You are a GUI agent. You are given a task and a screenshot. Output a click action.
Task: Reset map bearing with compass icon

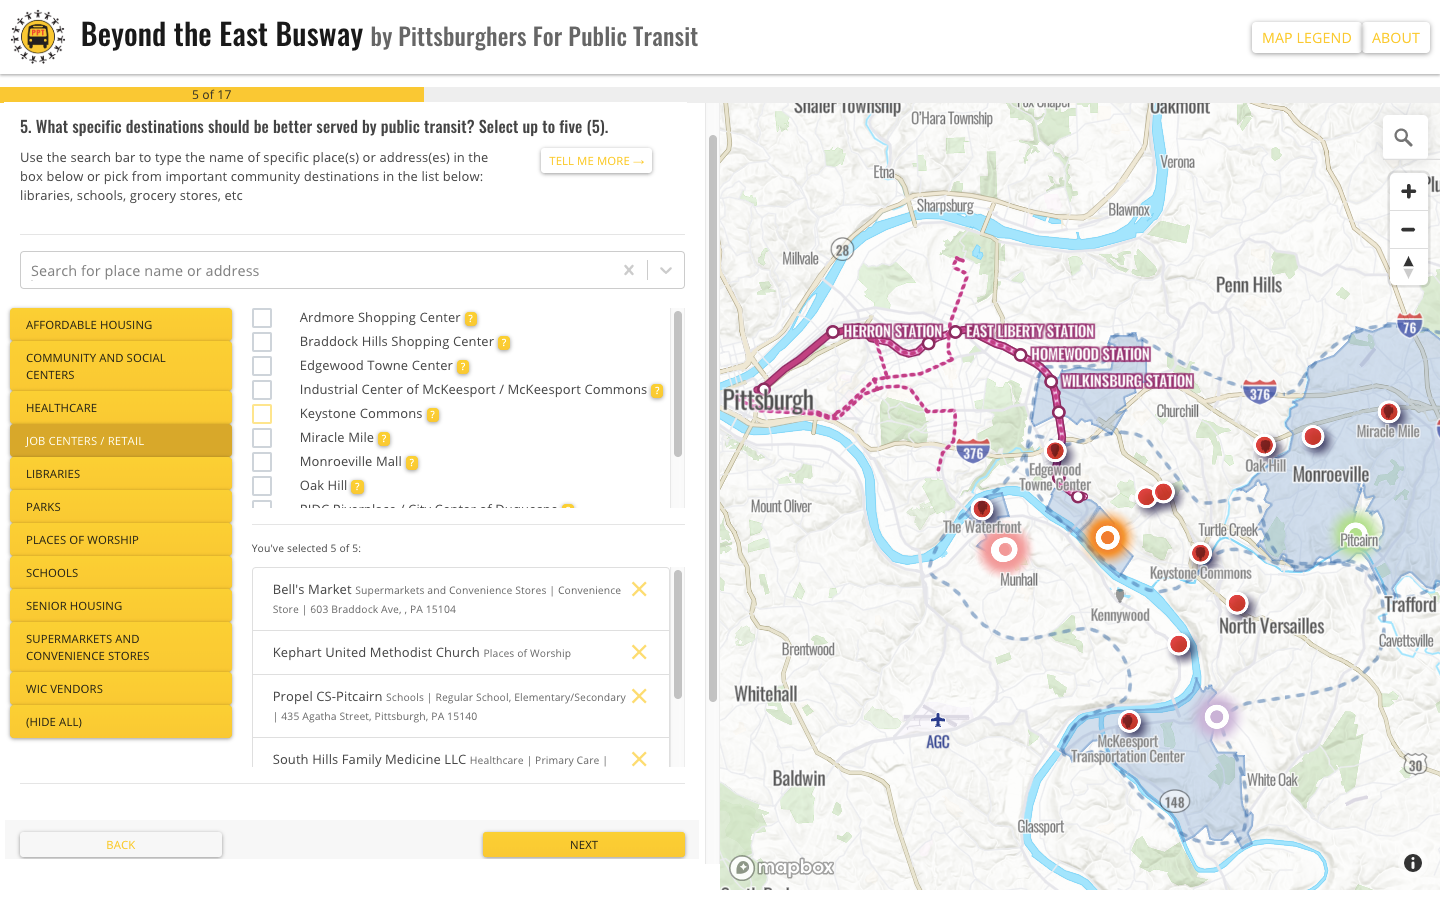tap(1408, 267)
